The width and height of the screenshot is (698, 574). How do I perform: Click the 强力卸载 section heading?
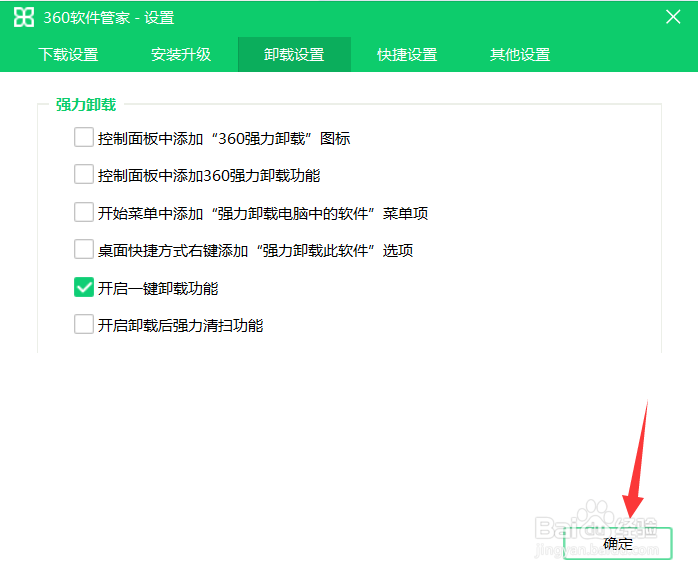86,105
